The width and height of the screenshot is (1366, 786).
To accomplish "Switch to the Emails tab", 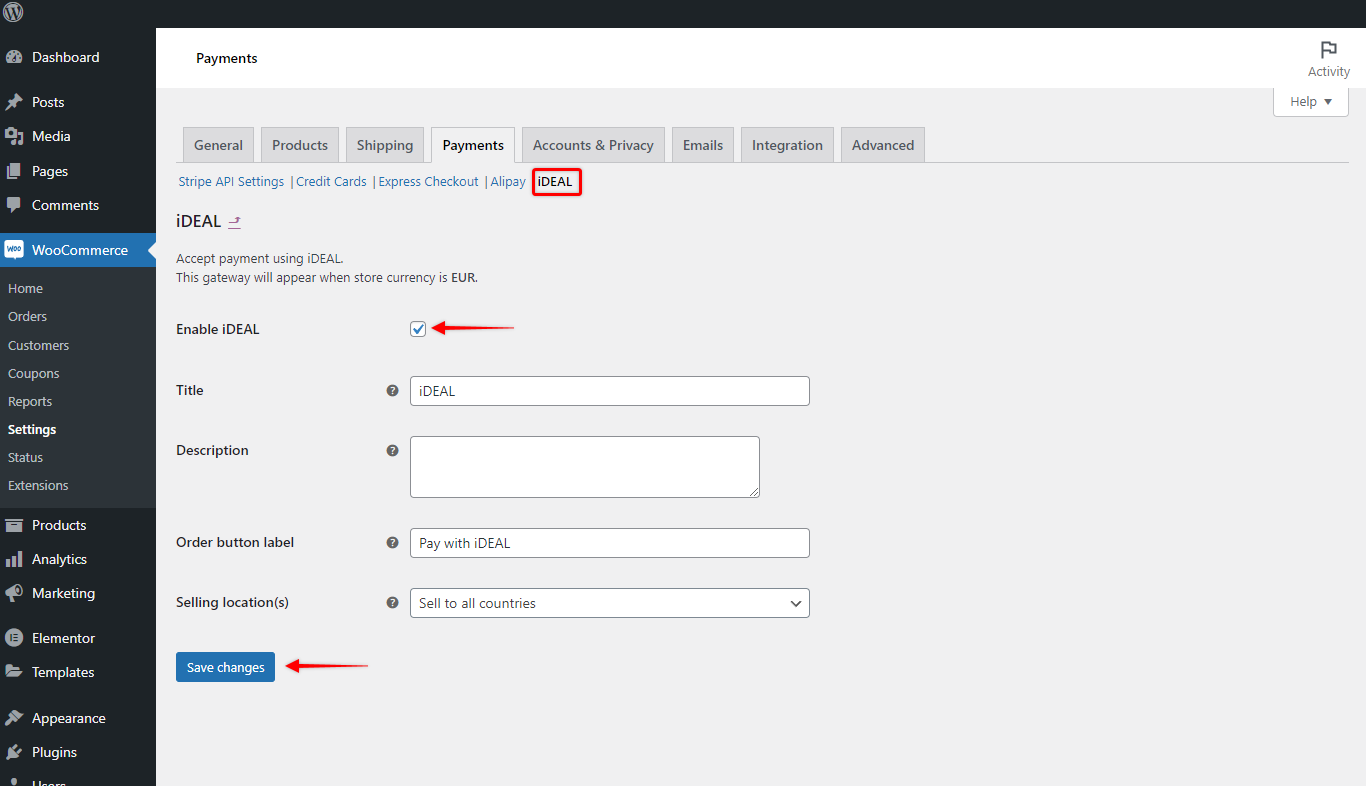I will pyautogui.click(x=703, y=145).
